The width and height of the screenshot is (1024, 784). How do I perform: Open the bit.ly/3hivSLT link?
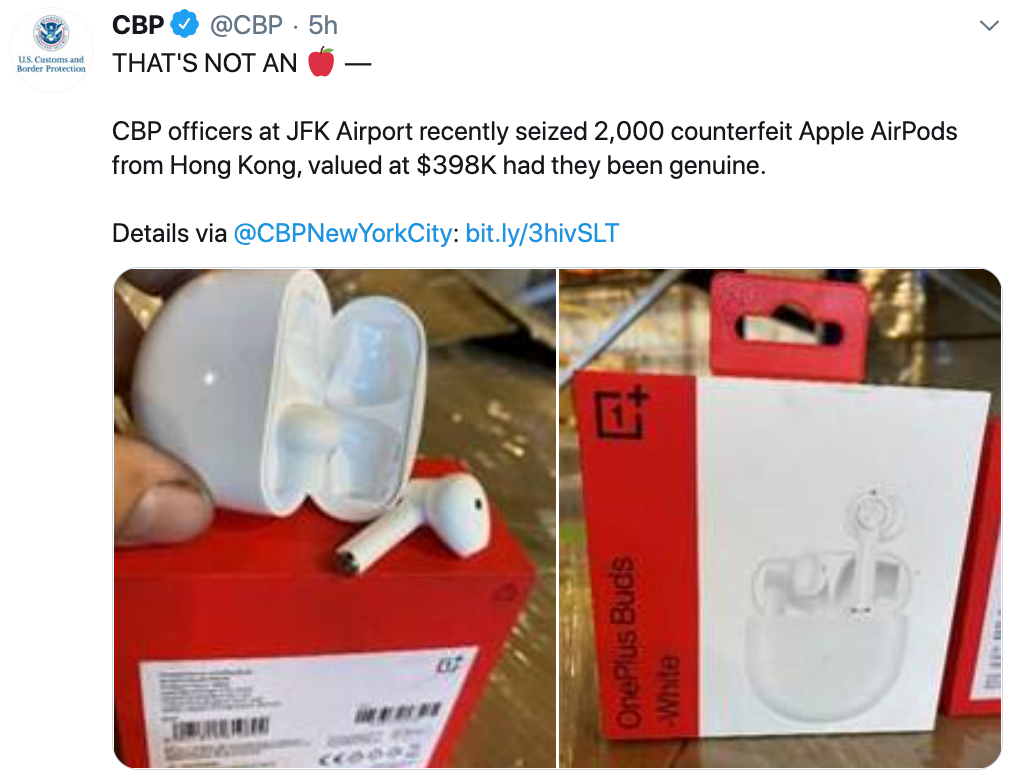click(x=542, y=233)
